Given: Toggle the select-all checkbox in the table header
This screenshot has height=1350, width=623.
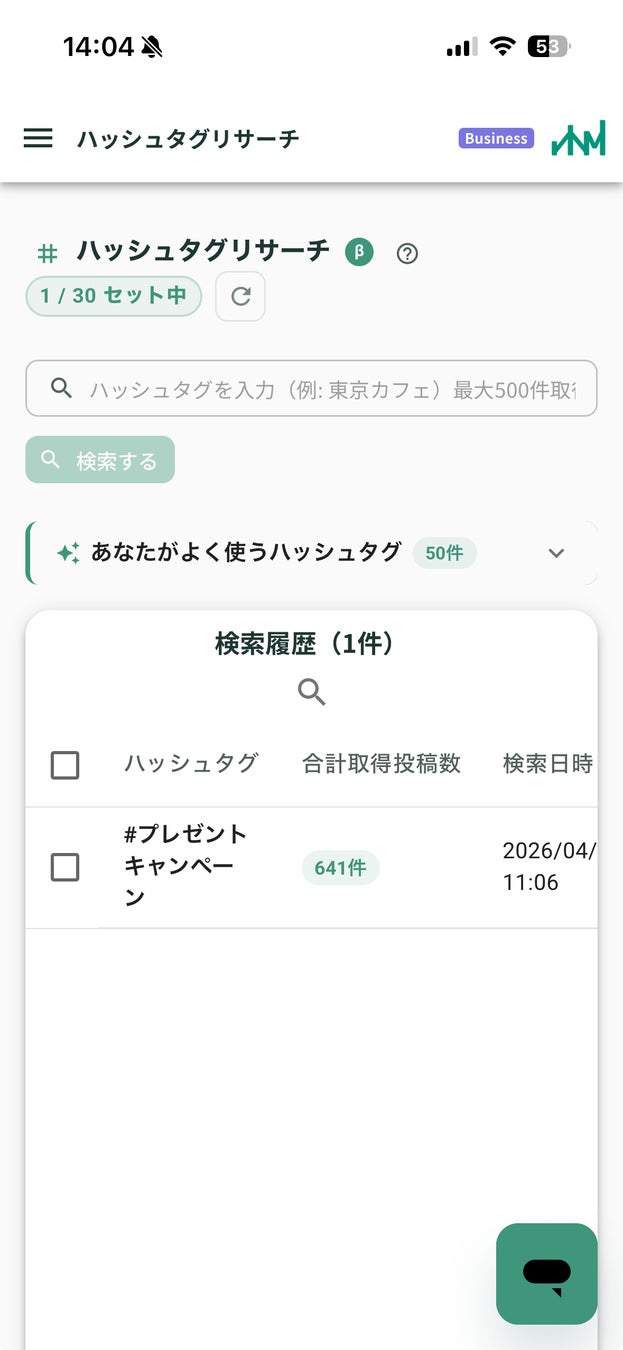Looking at the screenshot, I should (64, 764).
